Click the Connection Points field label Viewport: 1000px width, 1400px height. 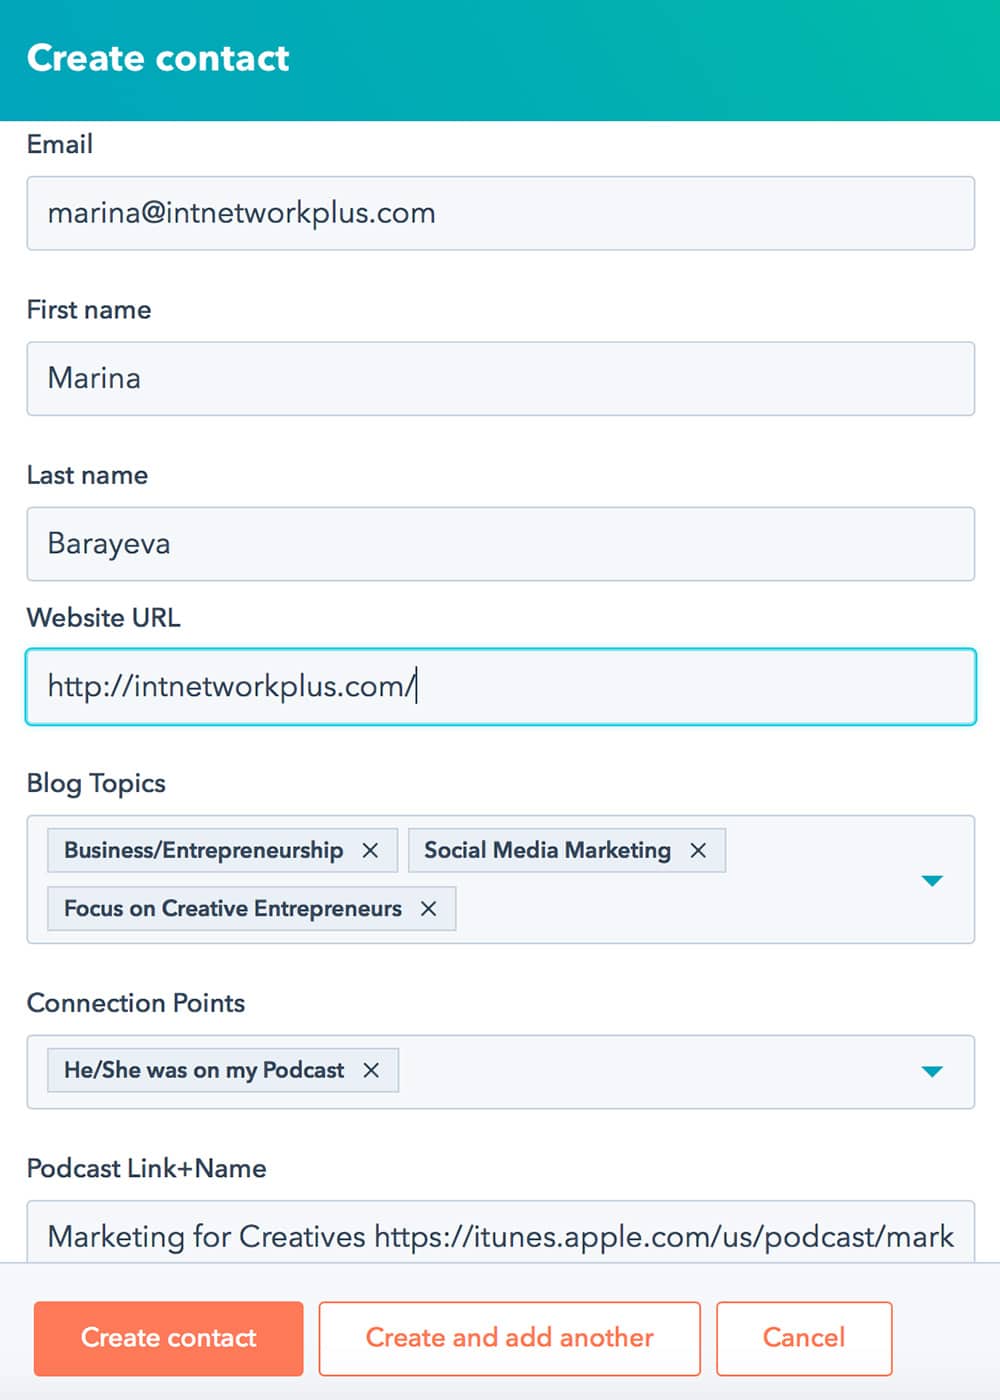136,1003
